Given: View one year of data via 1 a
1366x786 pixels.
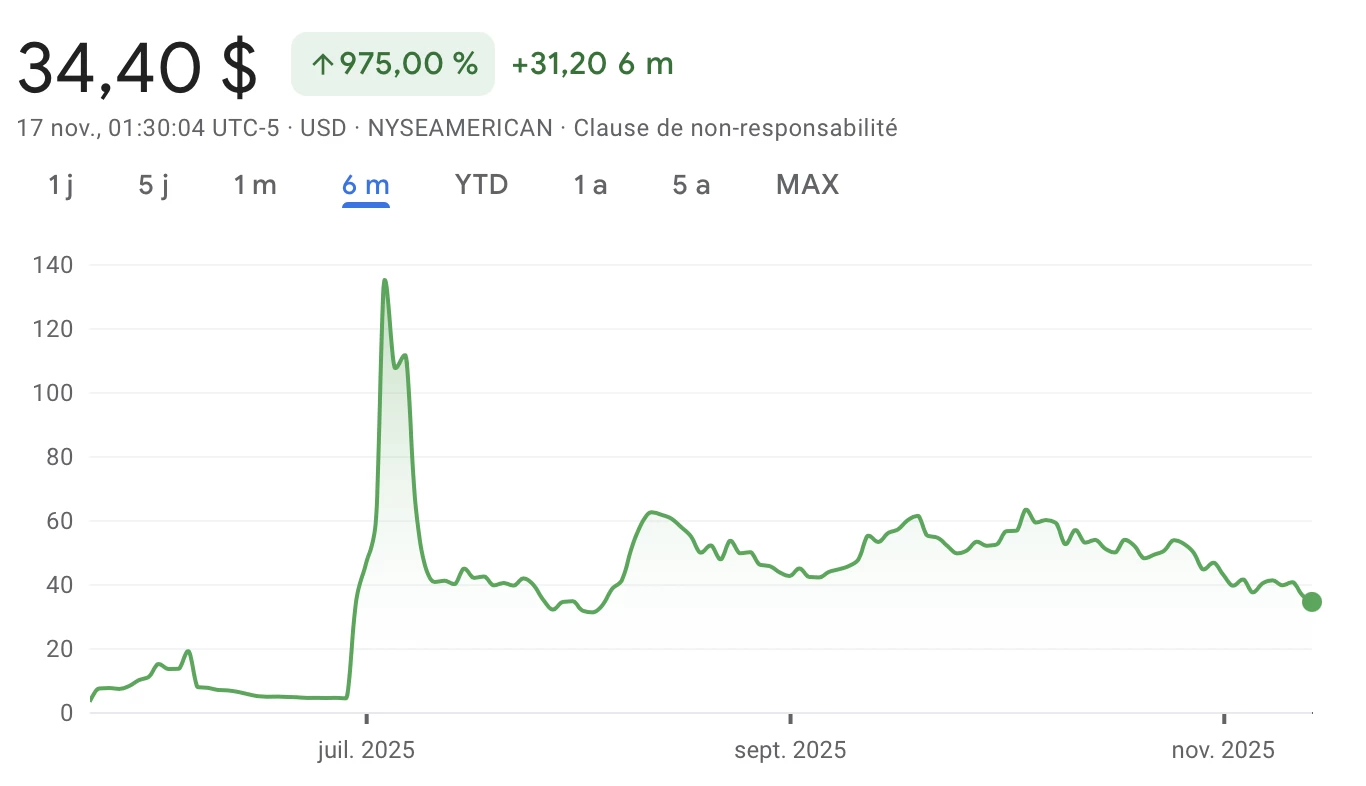Looking at the screenshot, I should click(x=590, y=184).
